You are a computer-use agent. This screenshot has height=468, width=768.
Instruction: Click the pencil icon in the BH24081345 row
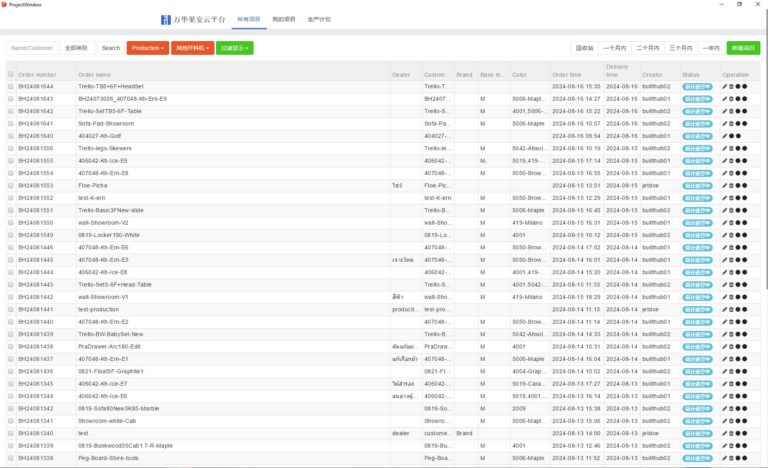[x=724, y=384]
